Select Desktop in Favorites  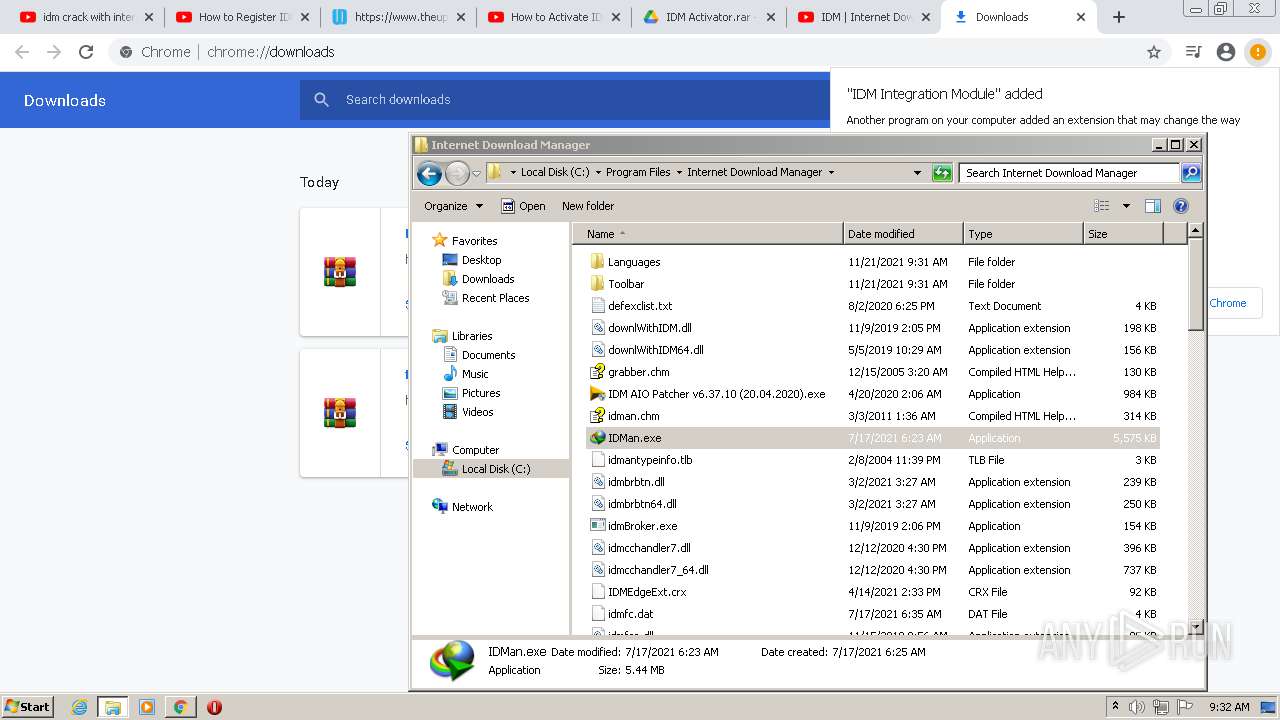[x=481, y=260]
